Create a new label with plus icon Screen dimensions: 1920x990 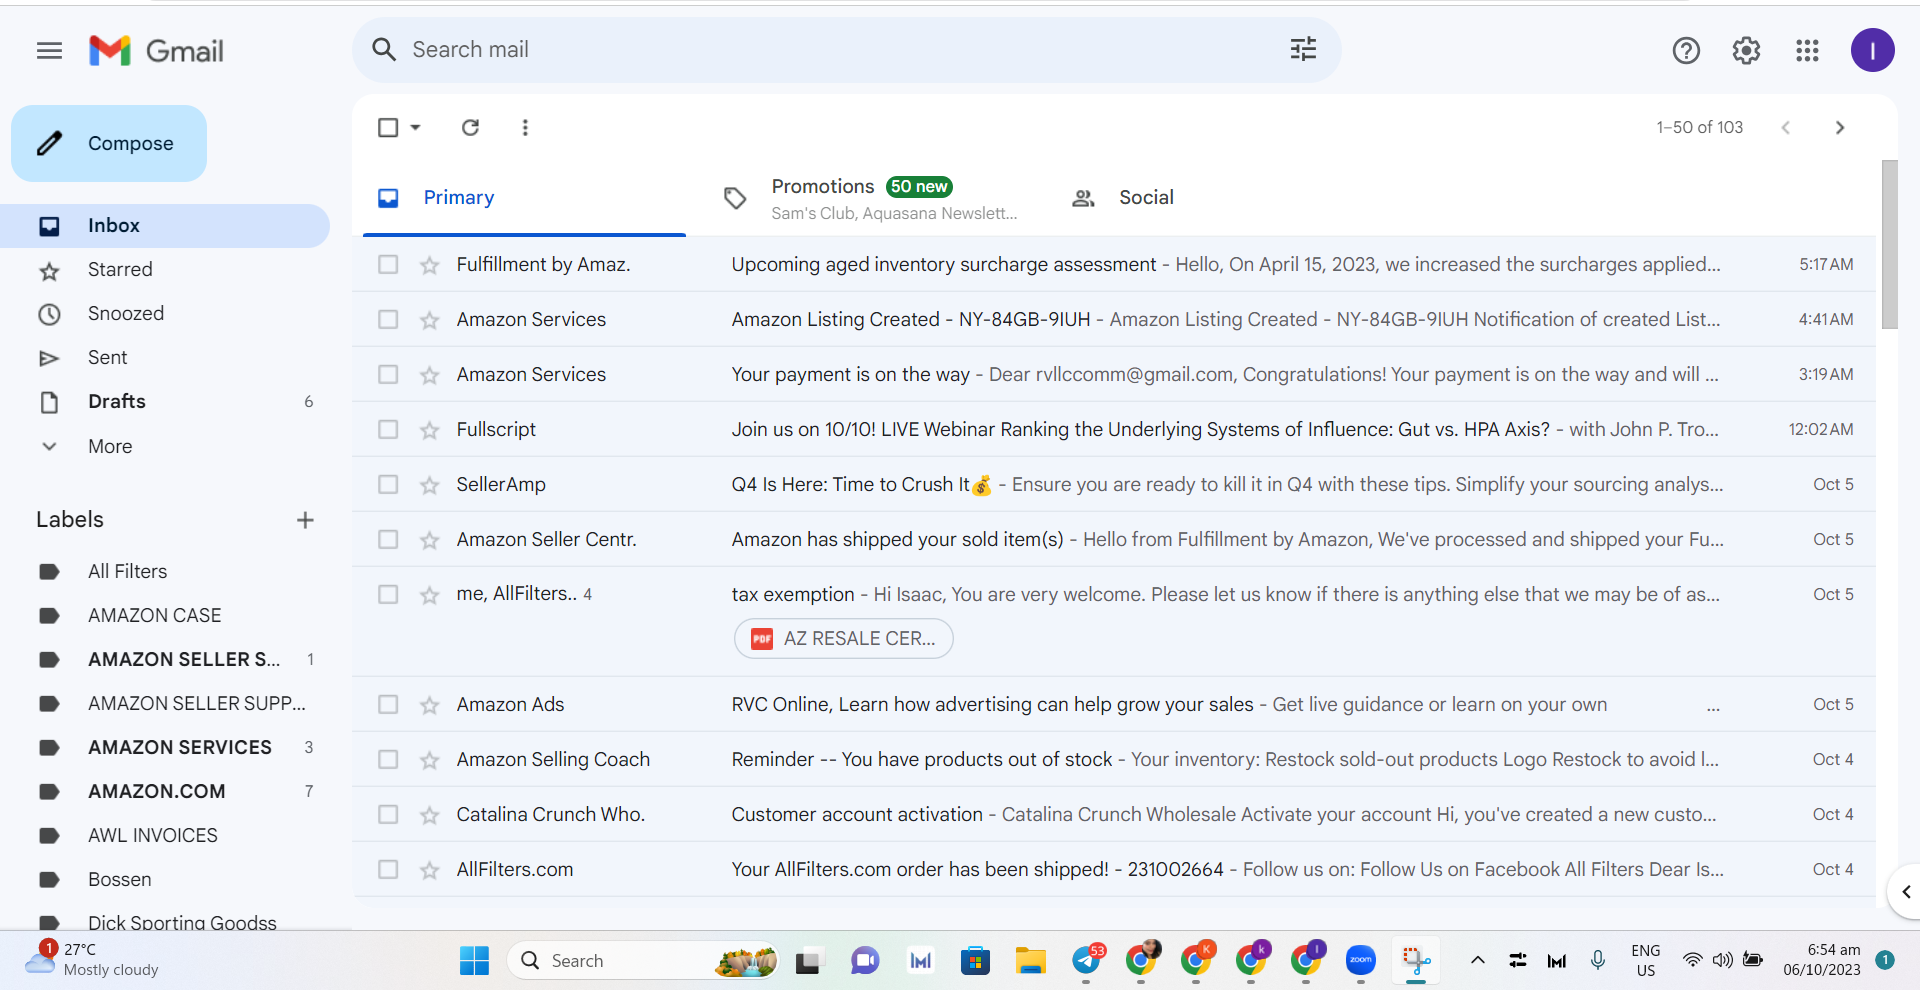(x=305, y=520)
